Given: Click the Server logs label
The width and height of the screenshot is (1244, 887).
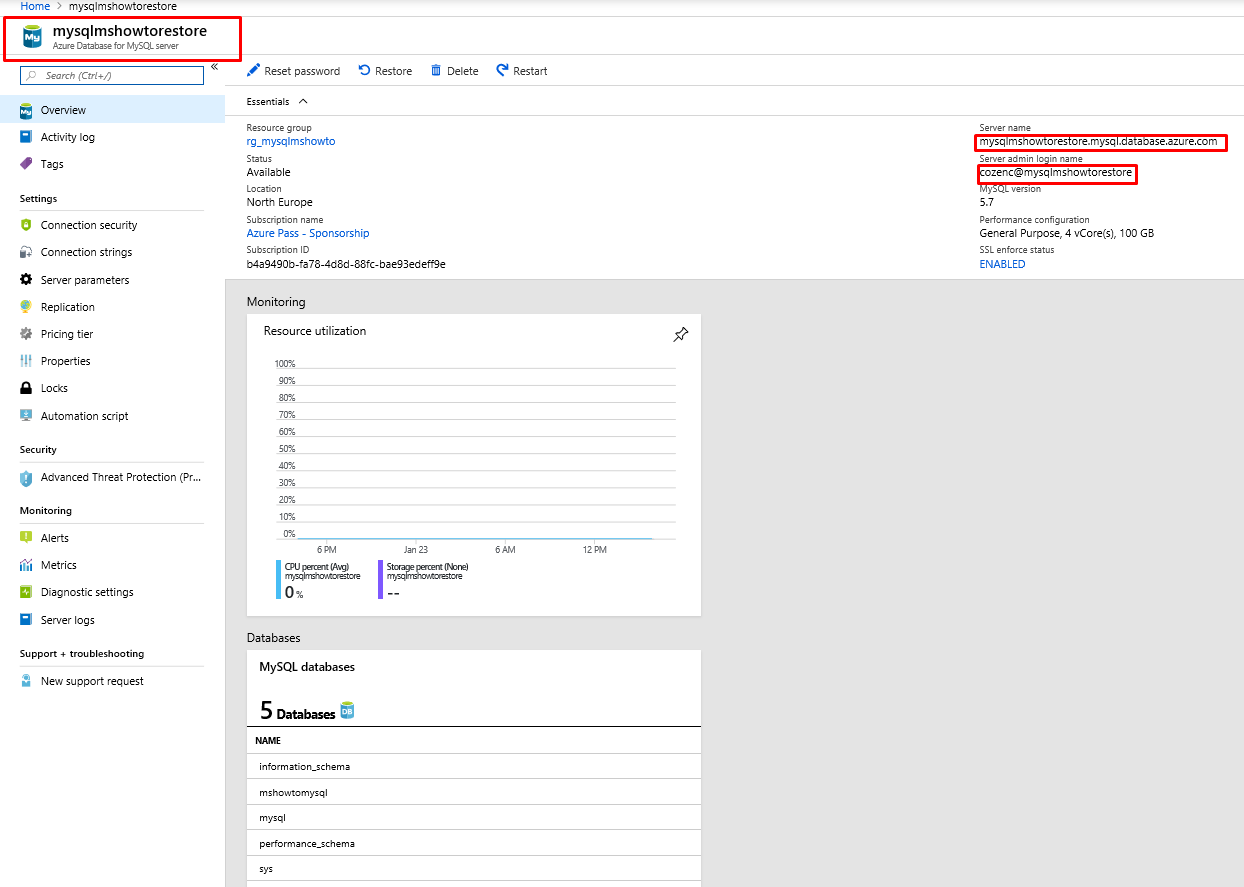Looking at the screenshot, I should tap(68, 620).
